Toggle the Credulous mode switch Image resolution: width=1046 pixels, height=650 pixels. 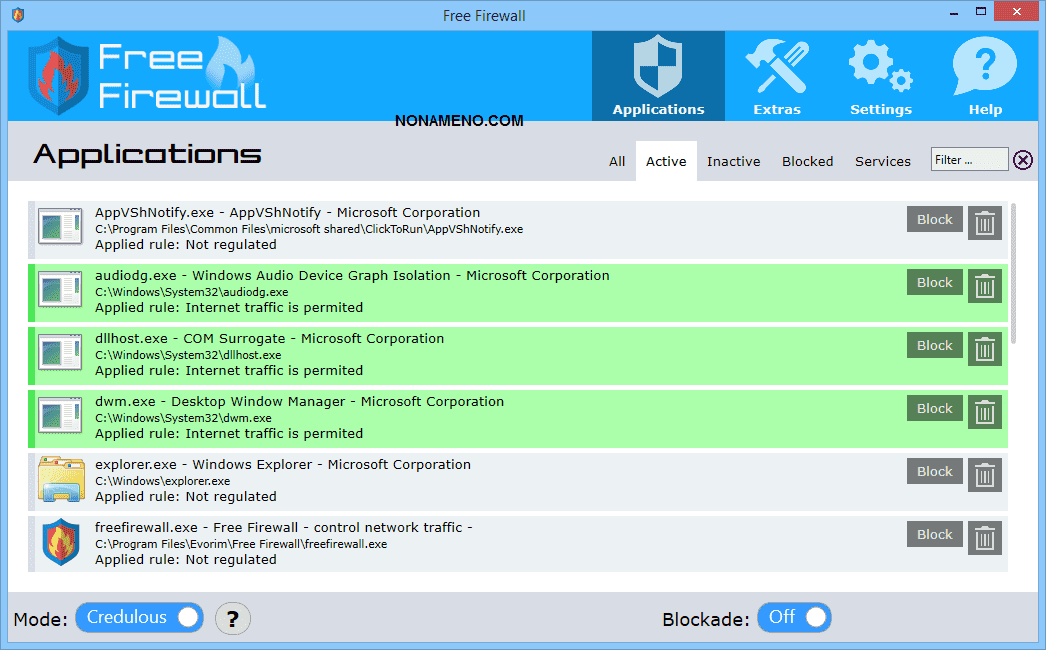point(139,618)
